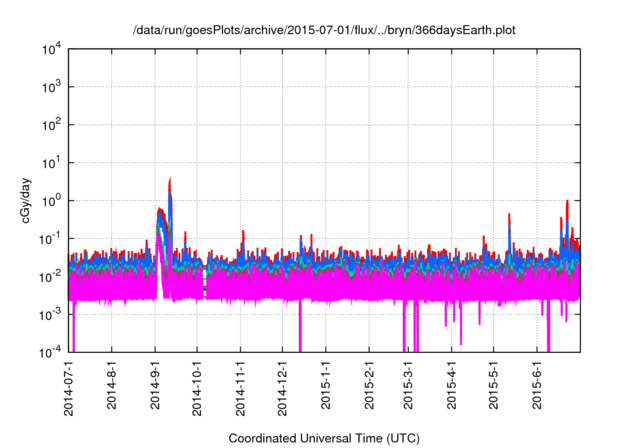The image size is (640, 448).
Task: Click the cGy/day y-axis label
Action: (29, 200)
